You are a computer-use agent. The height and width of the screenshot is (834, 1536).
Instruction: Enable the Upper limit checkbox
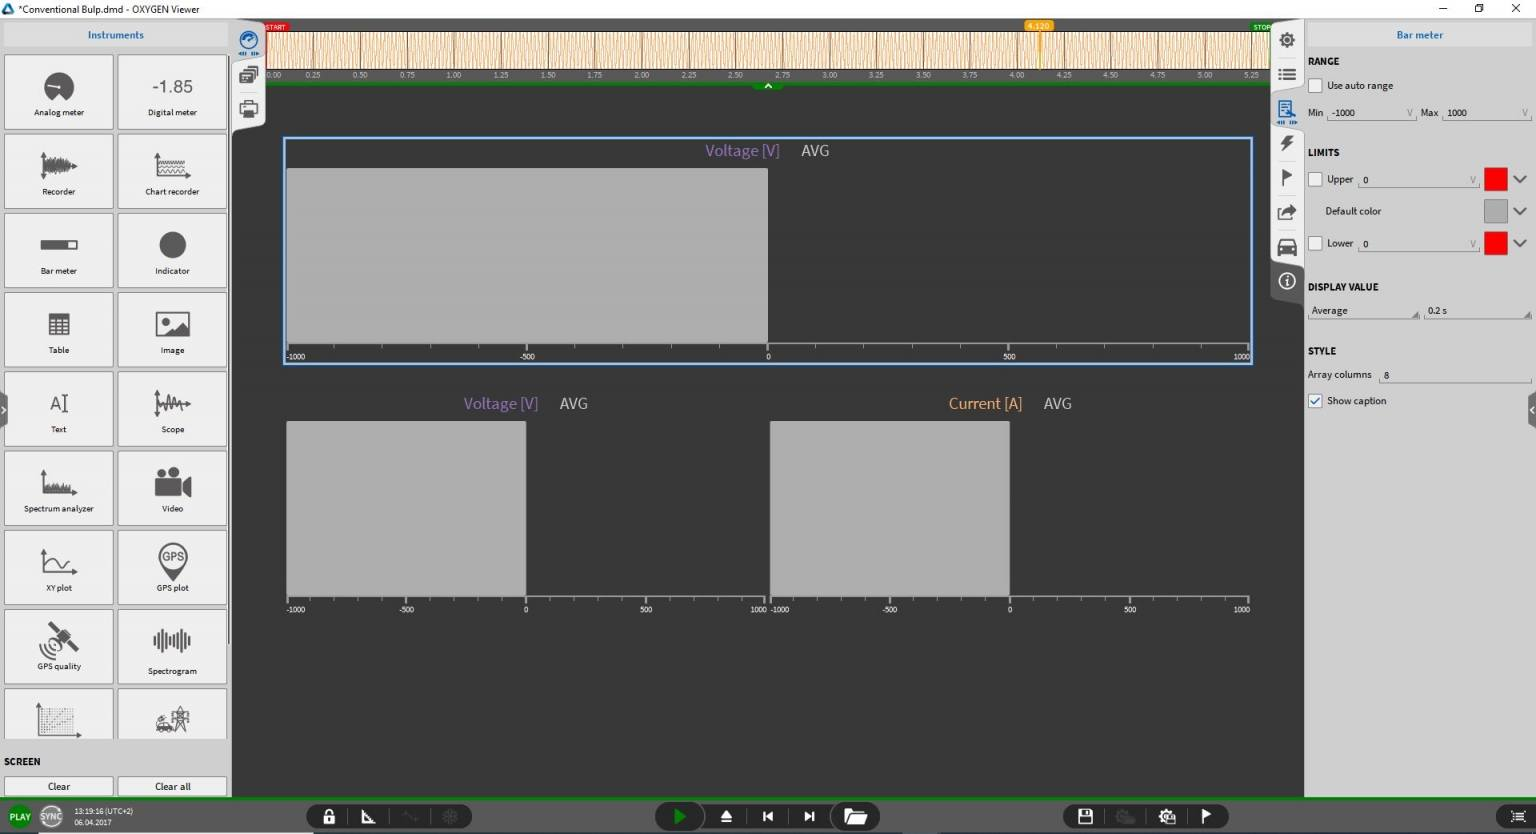[1316, 179]
